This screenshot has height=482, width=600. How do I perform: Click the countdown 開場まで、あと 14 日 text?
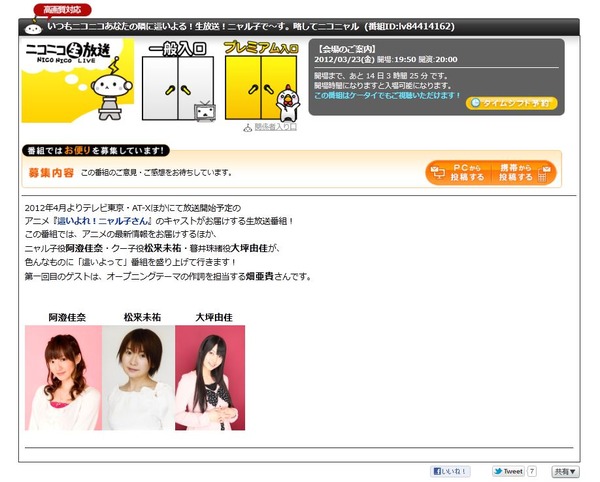click(x=382, y=76)
